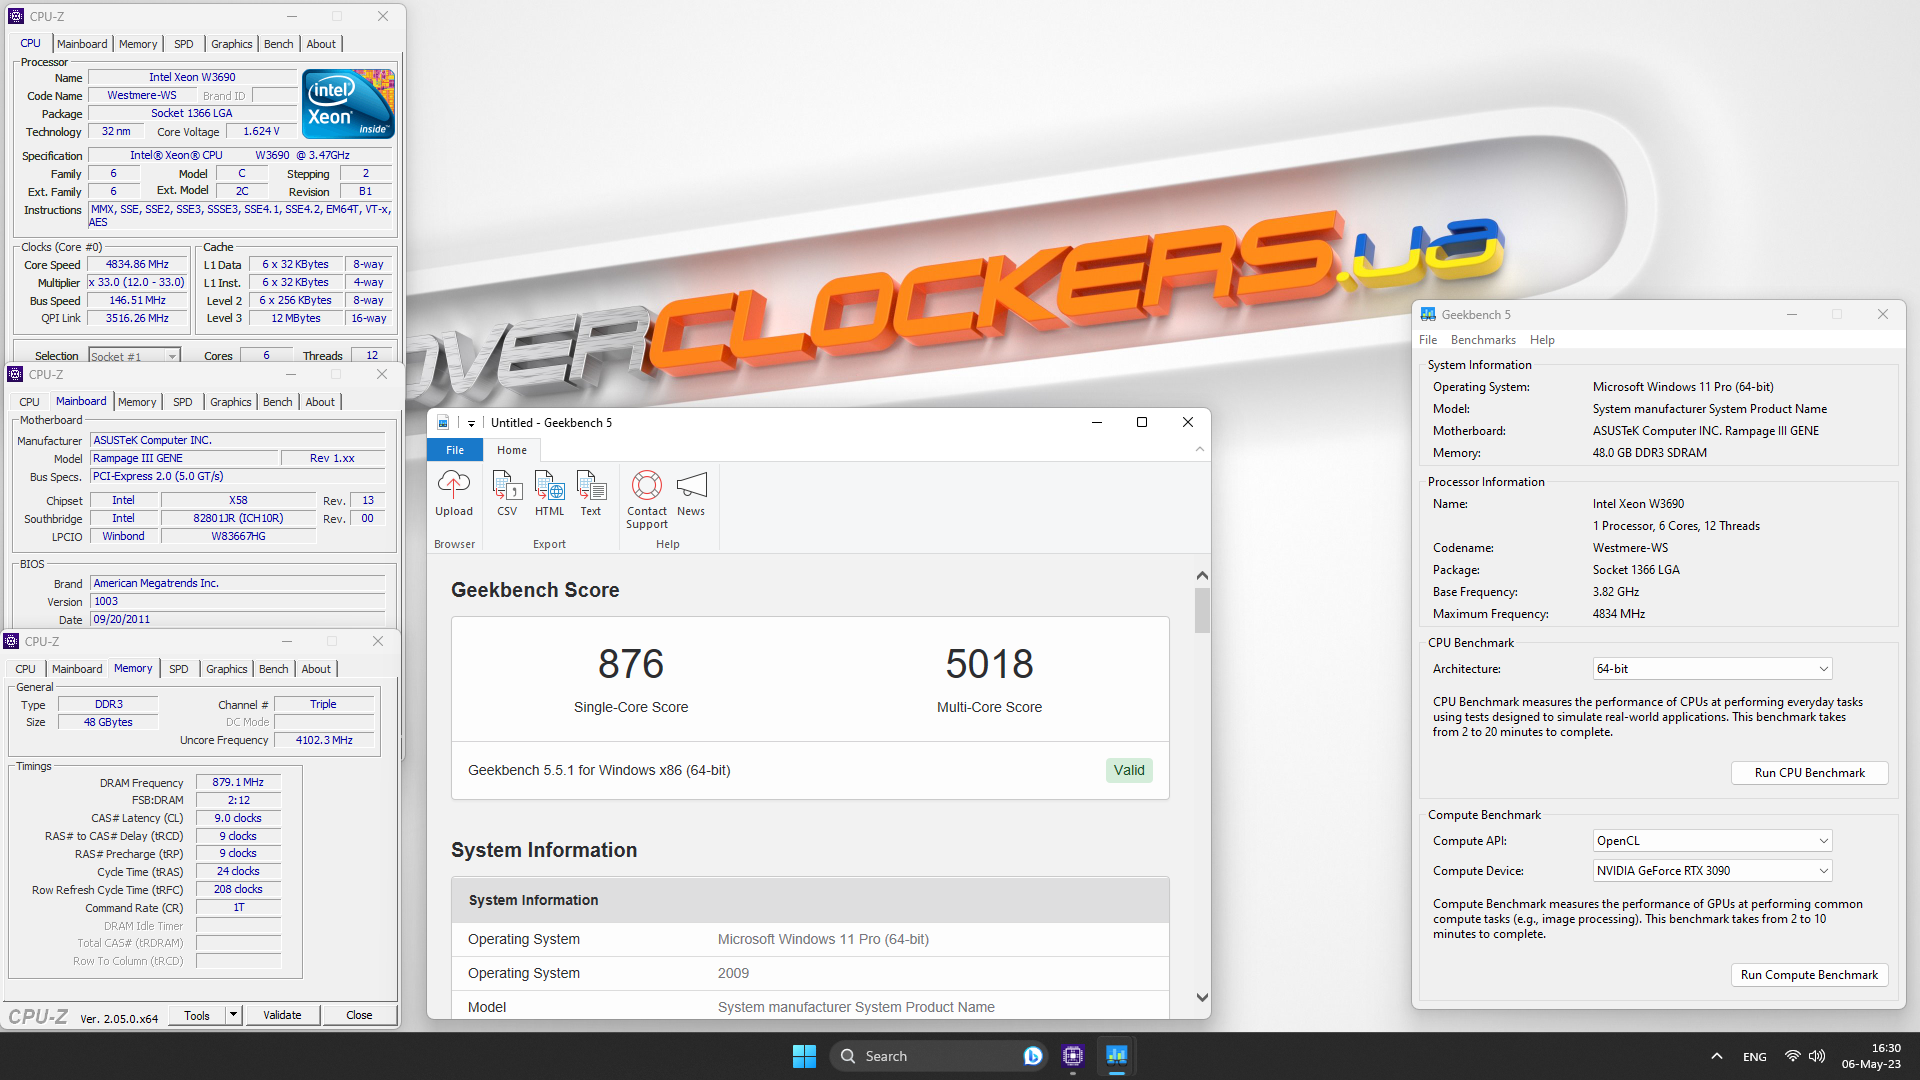The image size is (1920, 1080).
Task: Click the taskbar Search box
Action: point(936,1056)
